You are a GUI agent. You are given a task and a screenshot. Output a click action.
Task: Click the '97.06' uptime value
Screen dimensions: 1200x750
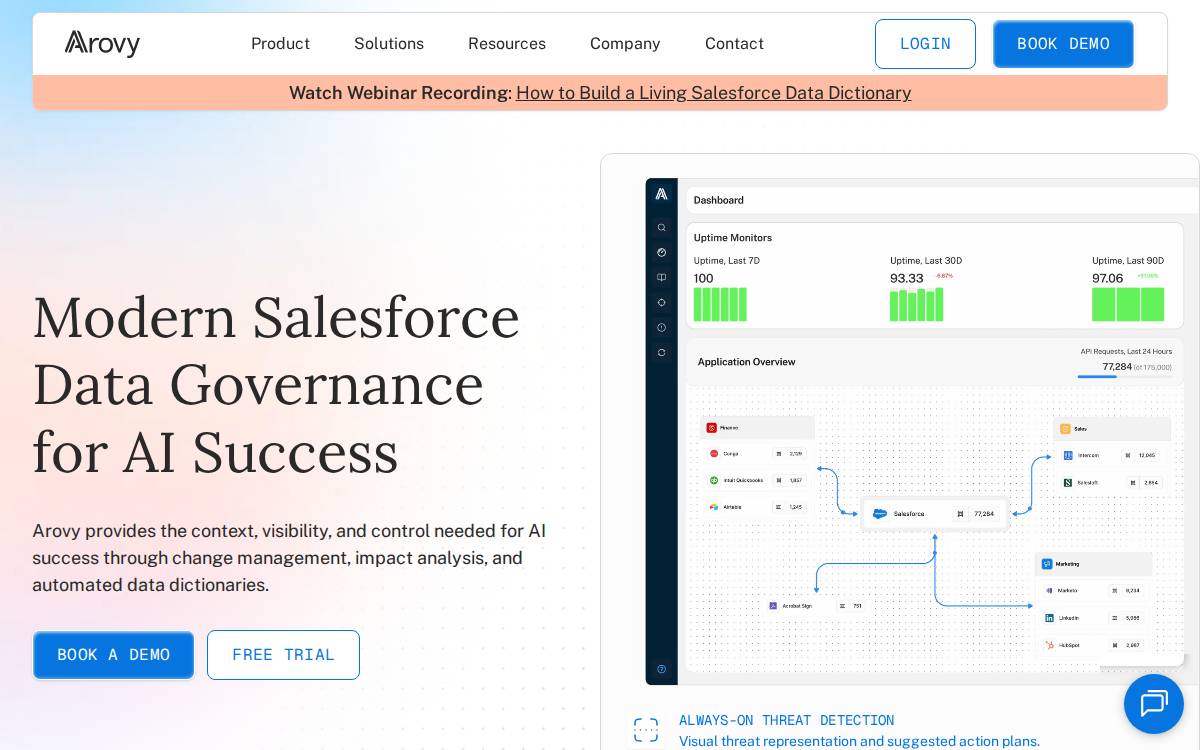1108,278
